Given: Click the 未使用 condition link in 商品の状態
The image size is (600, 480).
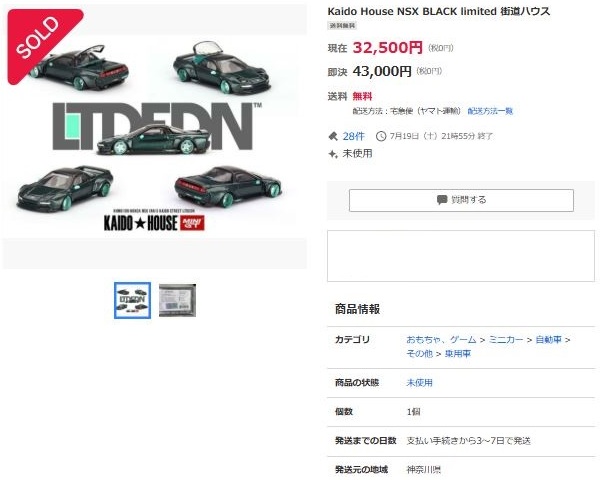Looking at the screenshot, I should coord(419,382).
